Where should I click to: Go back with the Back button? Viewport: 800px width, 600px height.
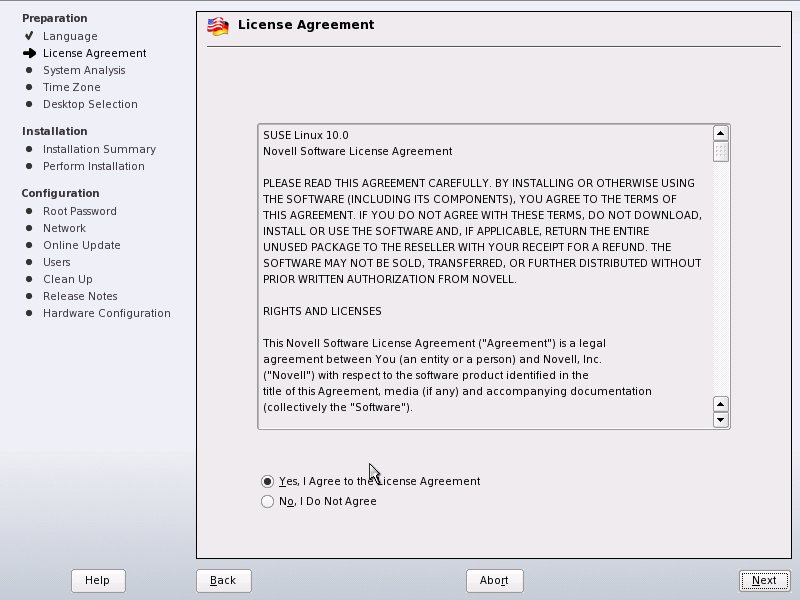coord(223,581)
